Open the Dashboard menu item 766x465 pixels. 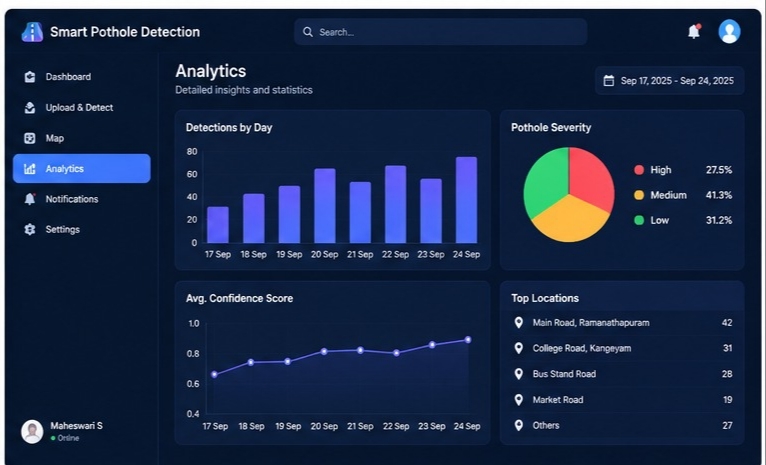point(82,77)
